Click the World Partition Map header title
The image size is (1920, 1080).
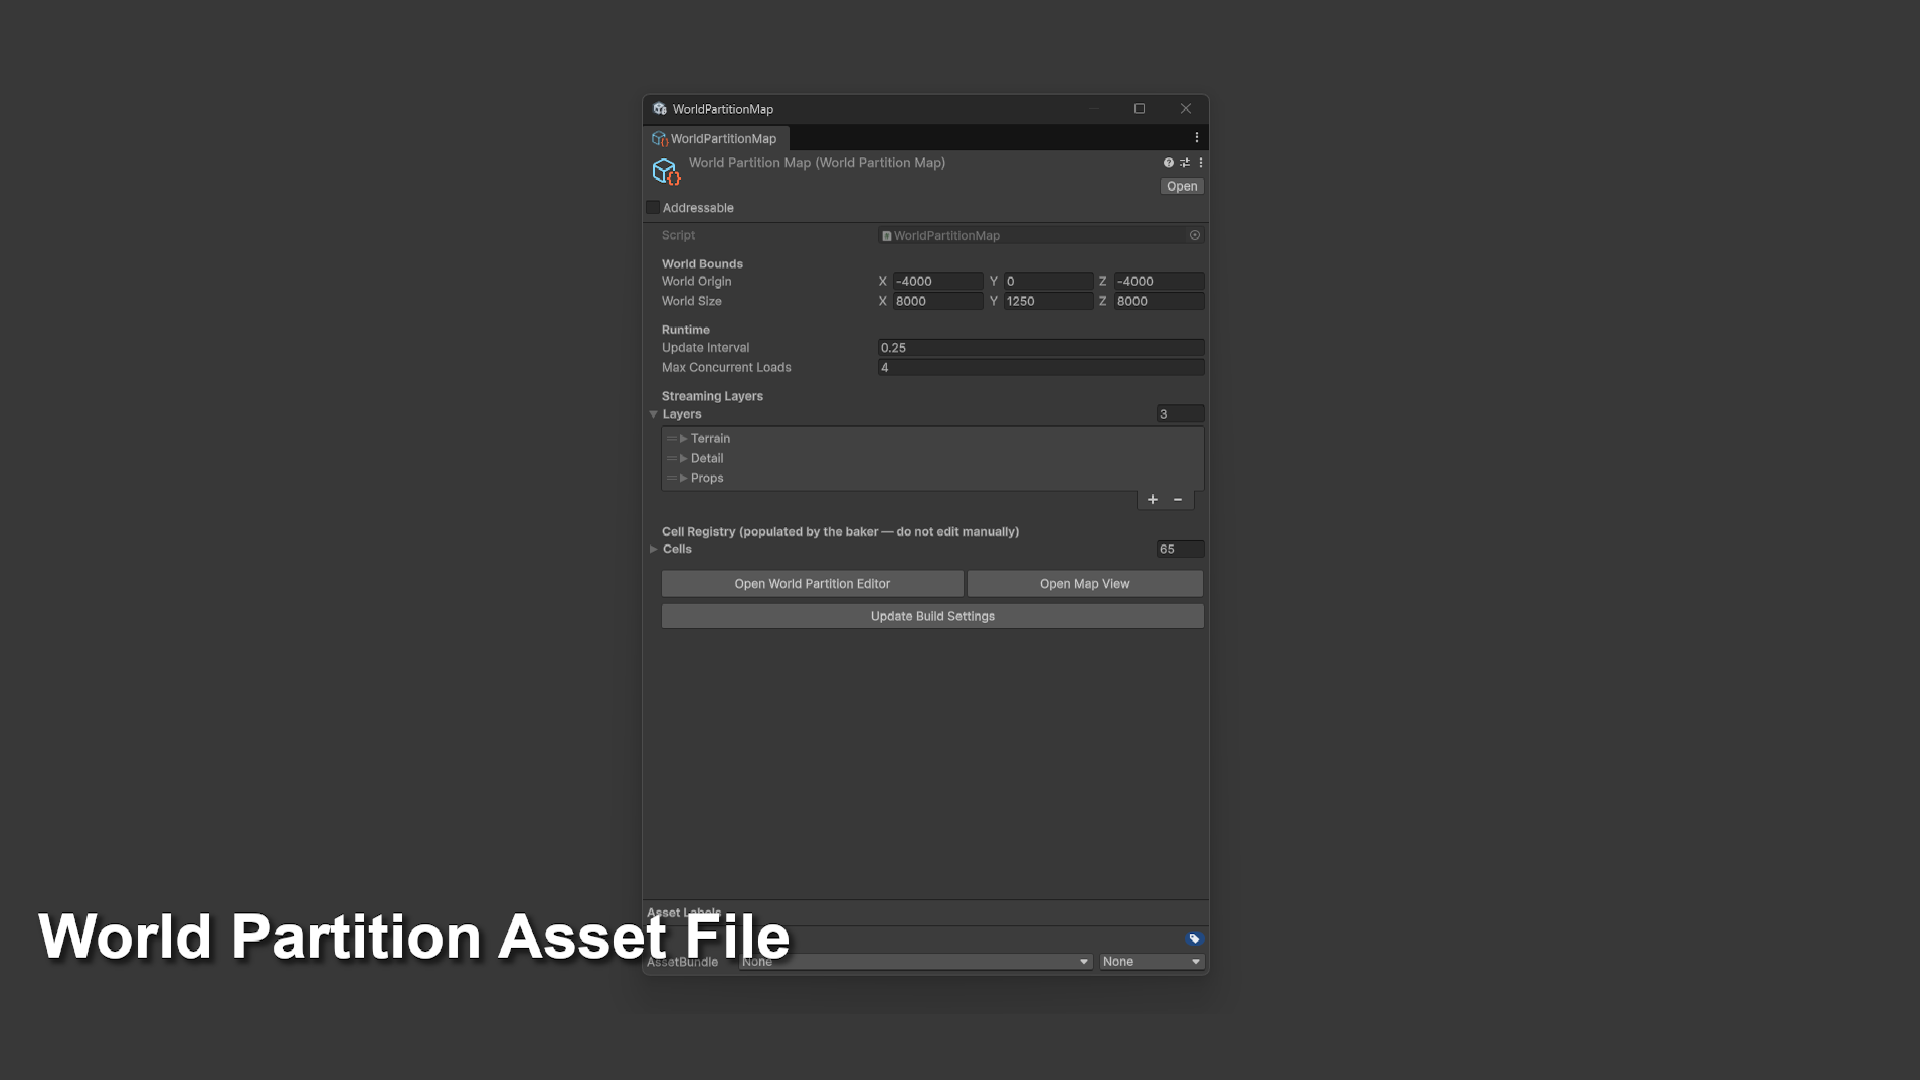(x=816, y=163)
